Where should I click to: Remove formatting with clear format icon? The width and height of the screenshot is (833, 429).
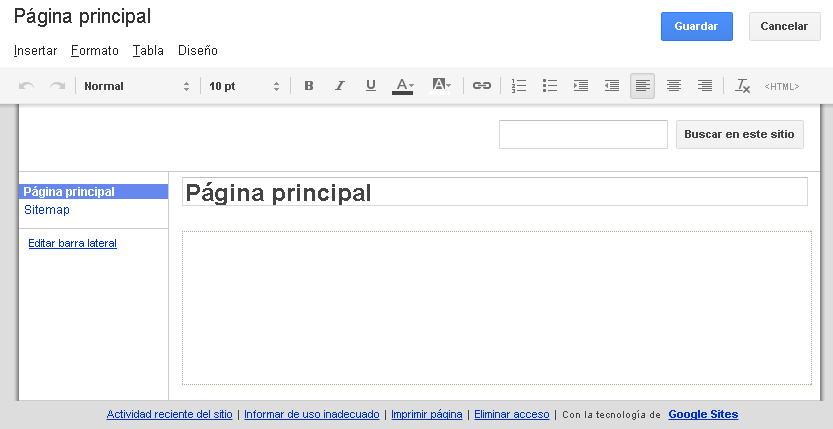click(742, 86)
